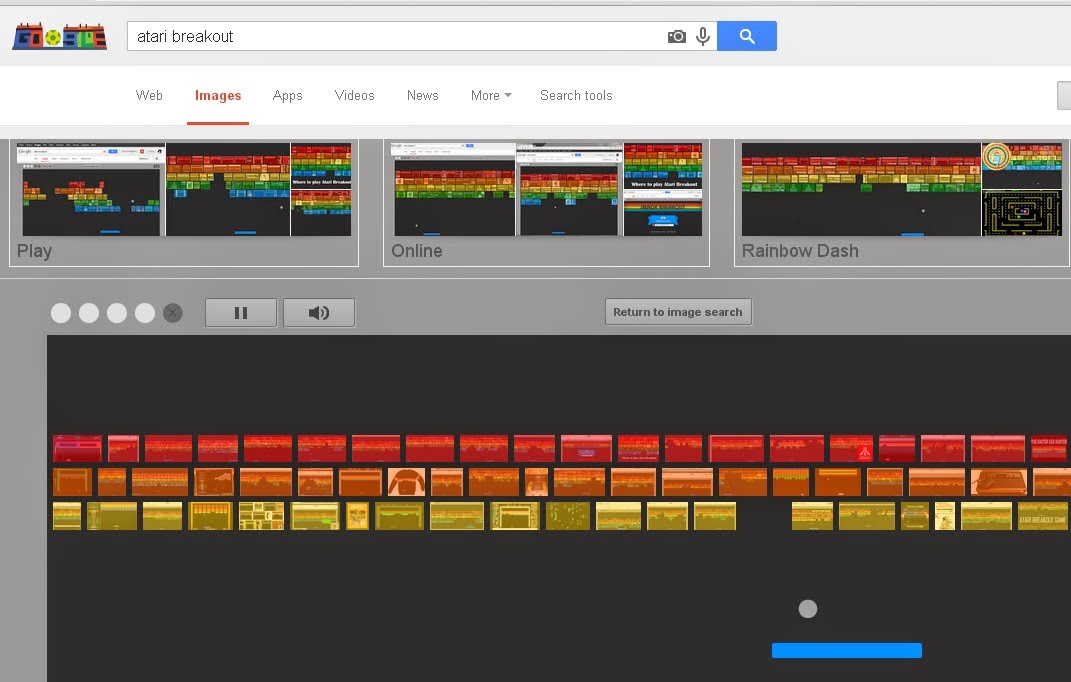Screen dimensions: 1071x682
Task: Switch to the Web tab
Action: [149, 96]
